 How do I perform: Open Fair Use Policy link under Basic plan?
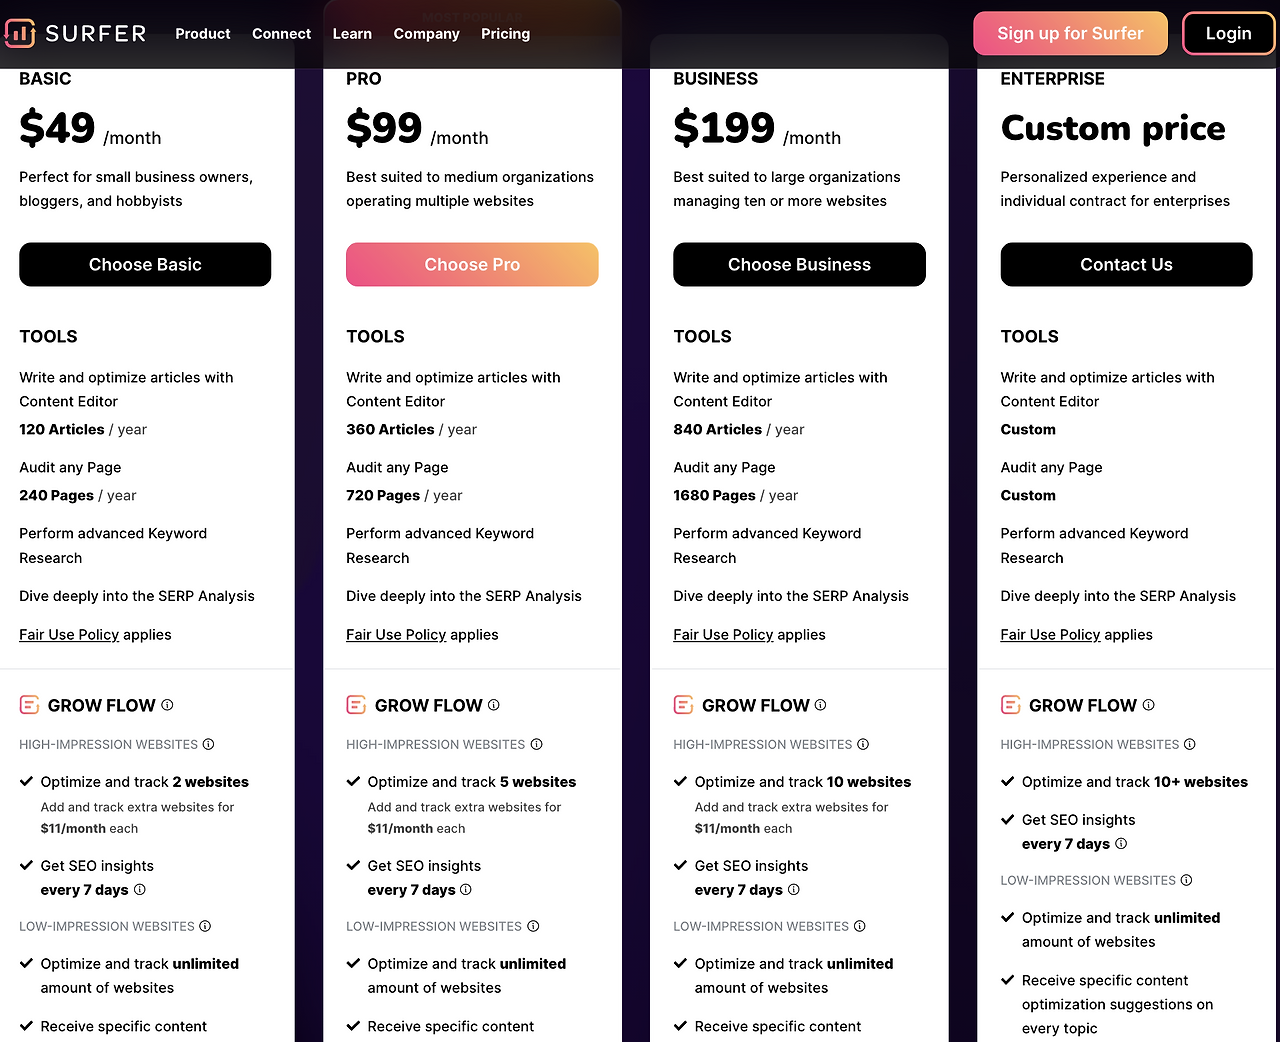[69, 635]
